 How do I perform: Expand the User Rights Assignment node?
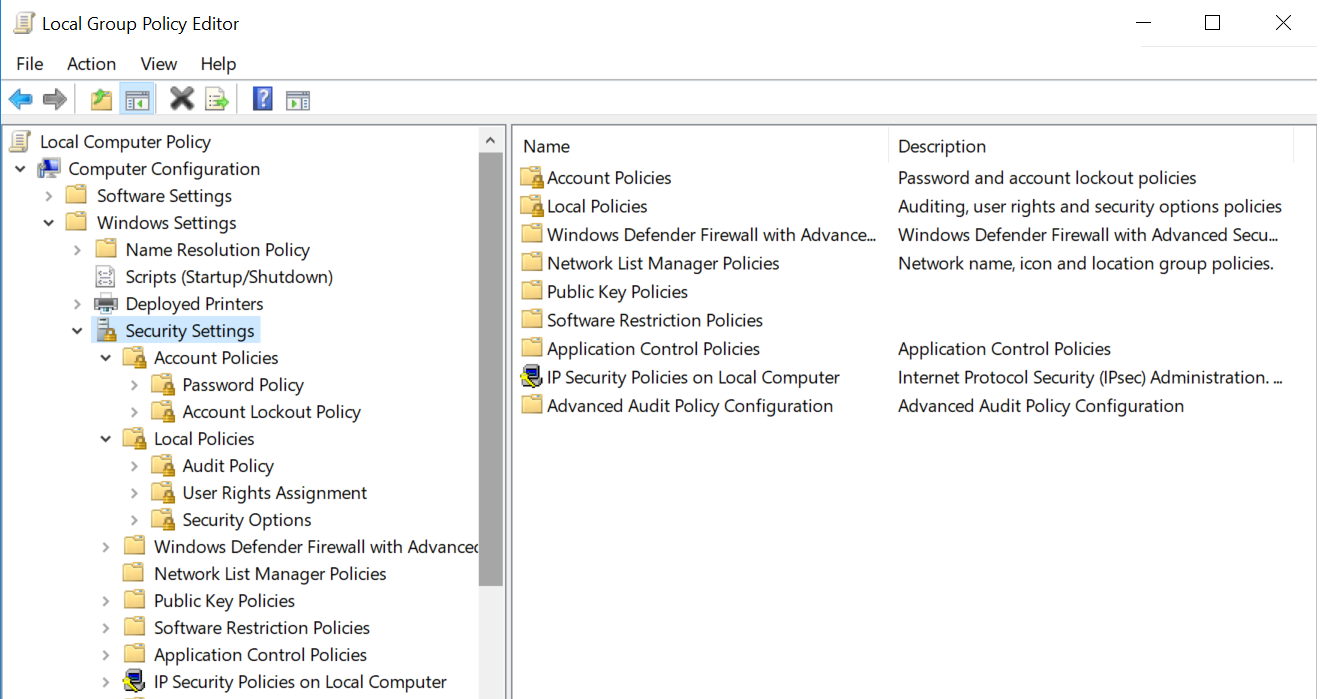[x=134, y=493]
